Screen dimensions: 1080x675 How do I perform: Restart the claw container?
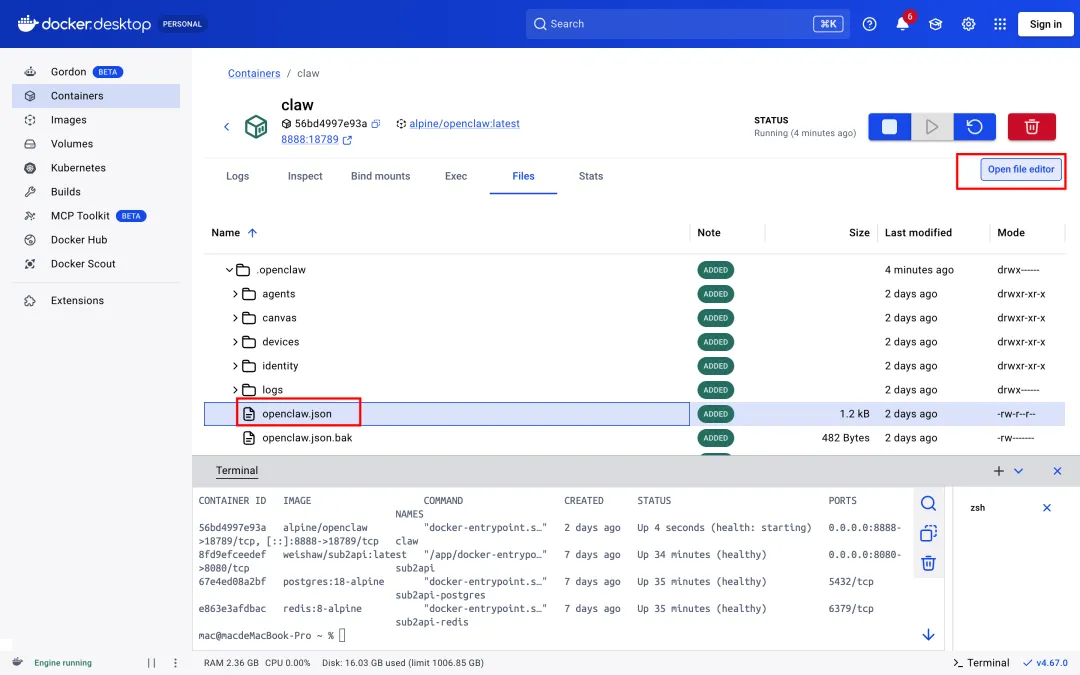pyautogui.click(x=974, y=127)
